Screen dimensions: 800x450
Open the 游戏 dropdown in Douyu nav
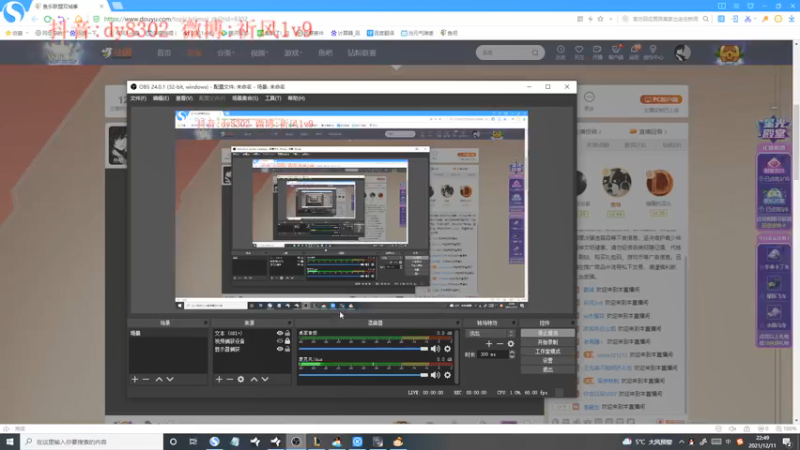coord(293,53)
